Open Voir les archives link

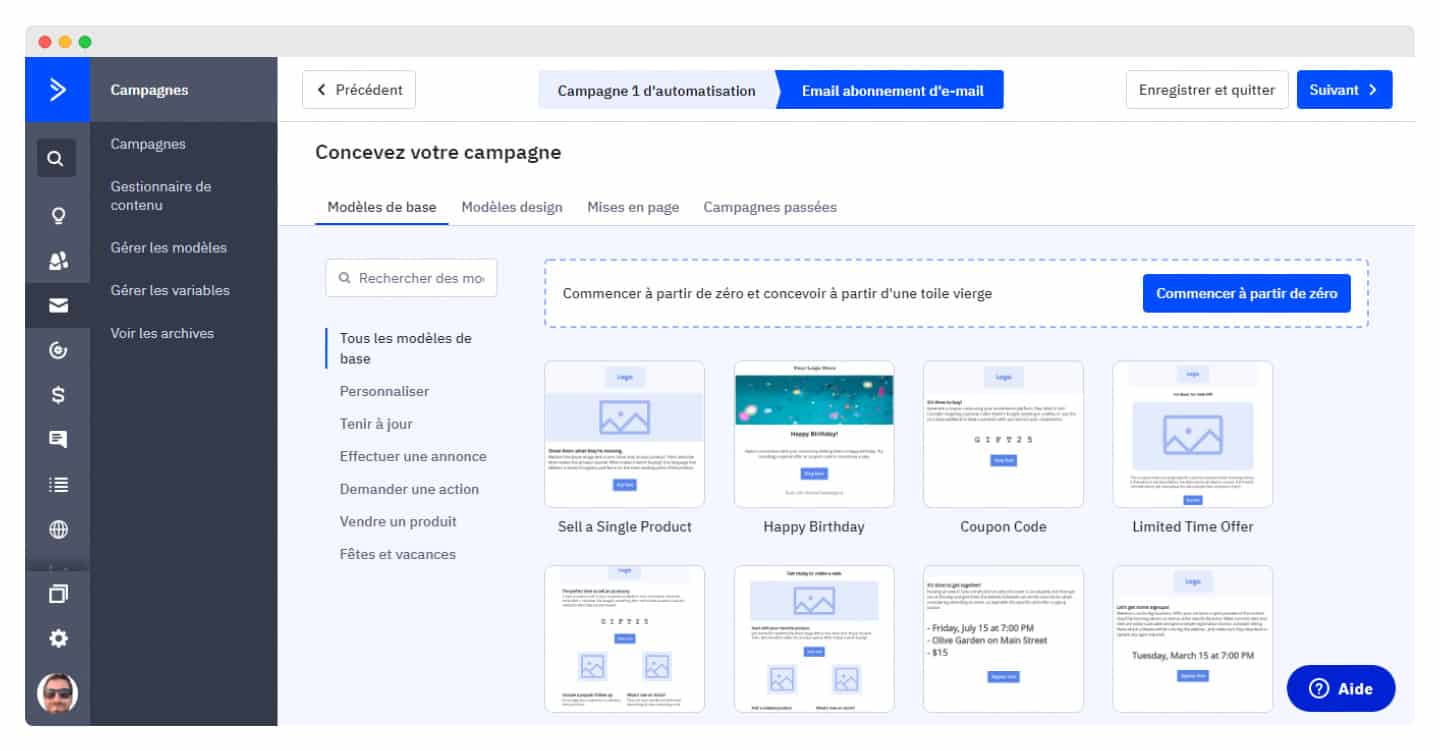[x=162, y=333]
